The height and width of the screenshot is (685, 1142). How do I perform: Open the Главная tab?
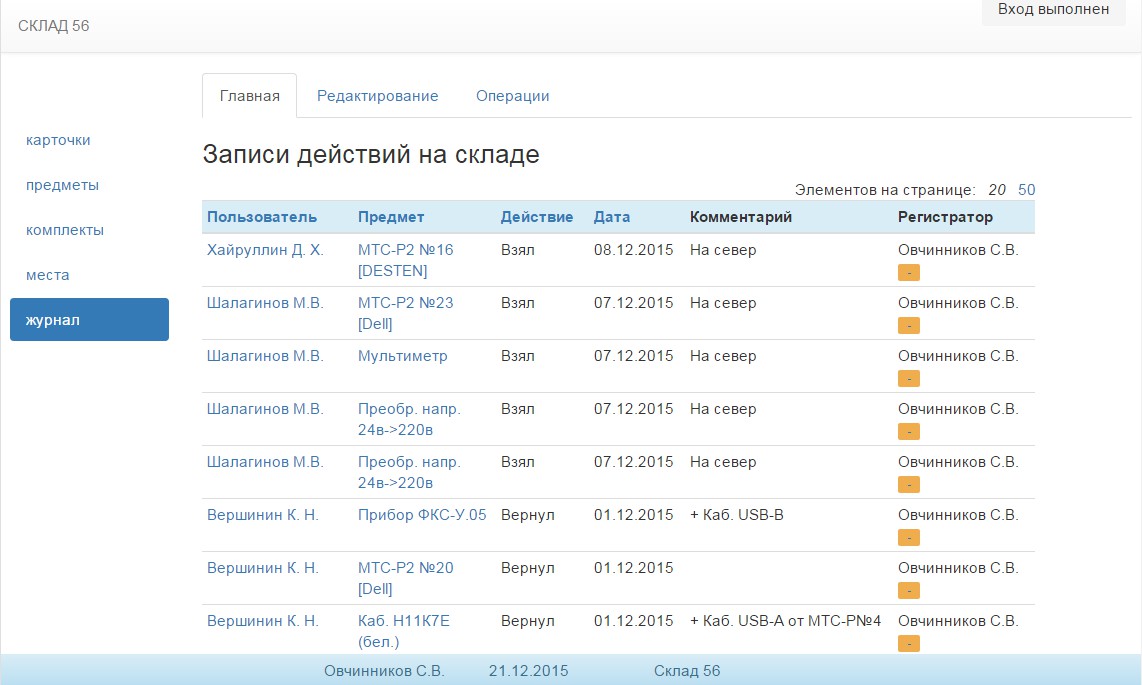pyautogui.click(x=250, y=96)
